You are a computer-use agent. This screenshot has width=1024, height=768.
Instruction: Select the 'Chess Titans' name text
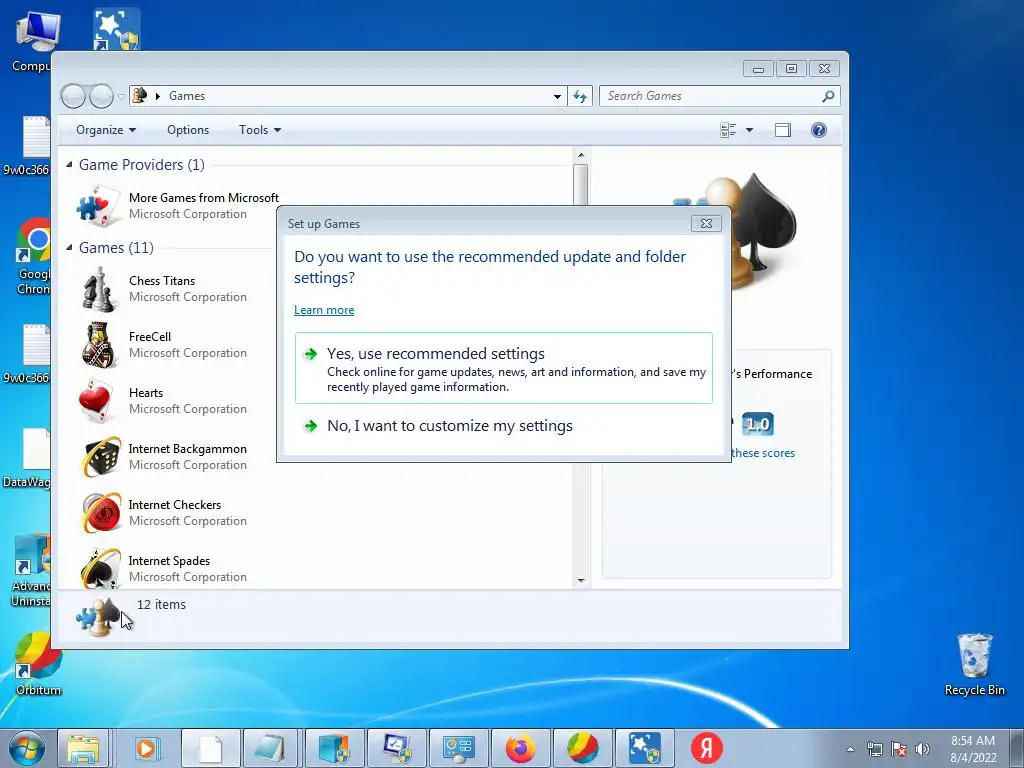[162, 281]
